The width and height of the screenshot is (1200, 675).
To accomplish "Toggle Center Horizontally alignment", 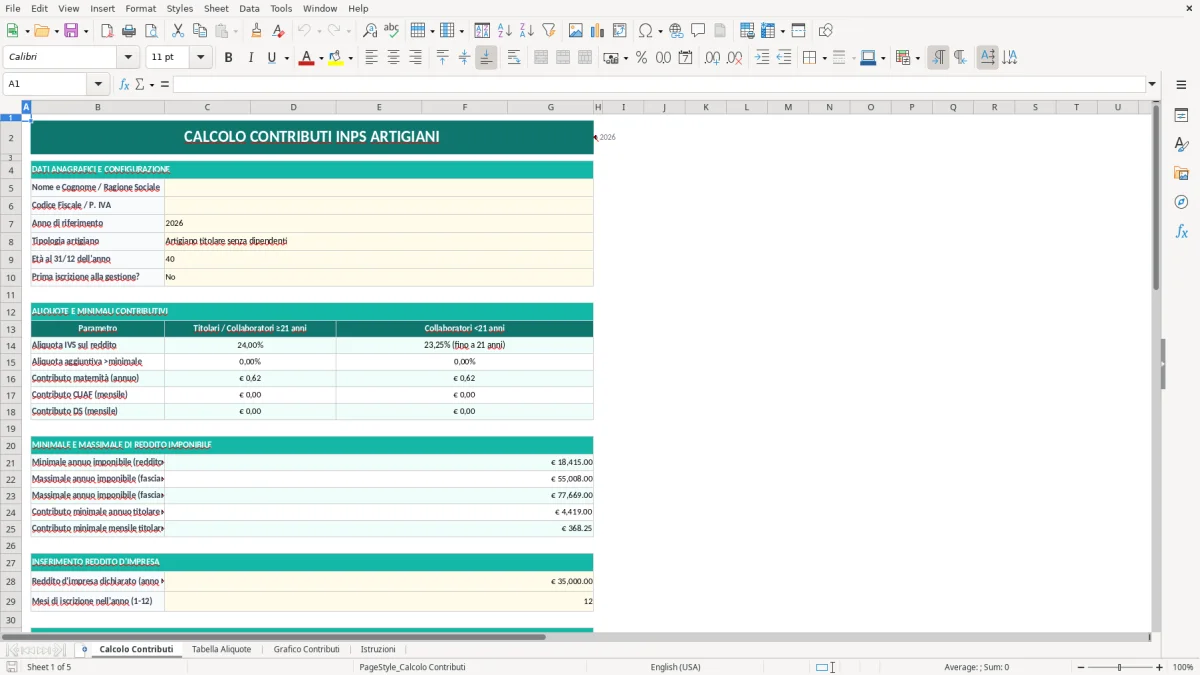I will [x=394, y=58].
